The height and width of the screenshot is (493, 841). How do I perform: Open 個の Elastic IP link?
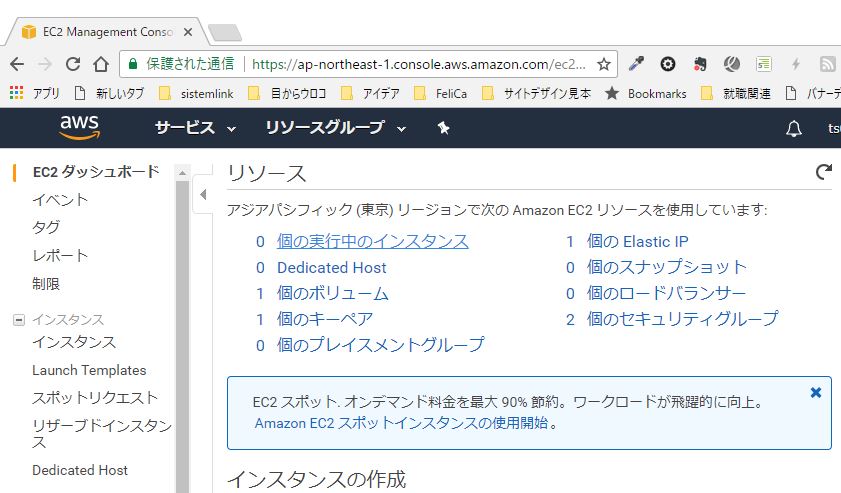[638, 241]
